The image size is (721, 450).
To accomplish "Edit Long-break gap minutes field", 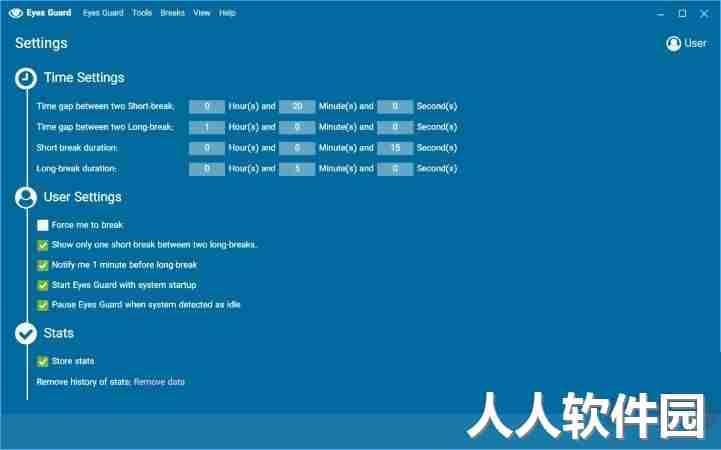I will coord(297,127).
